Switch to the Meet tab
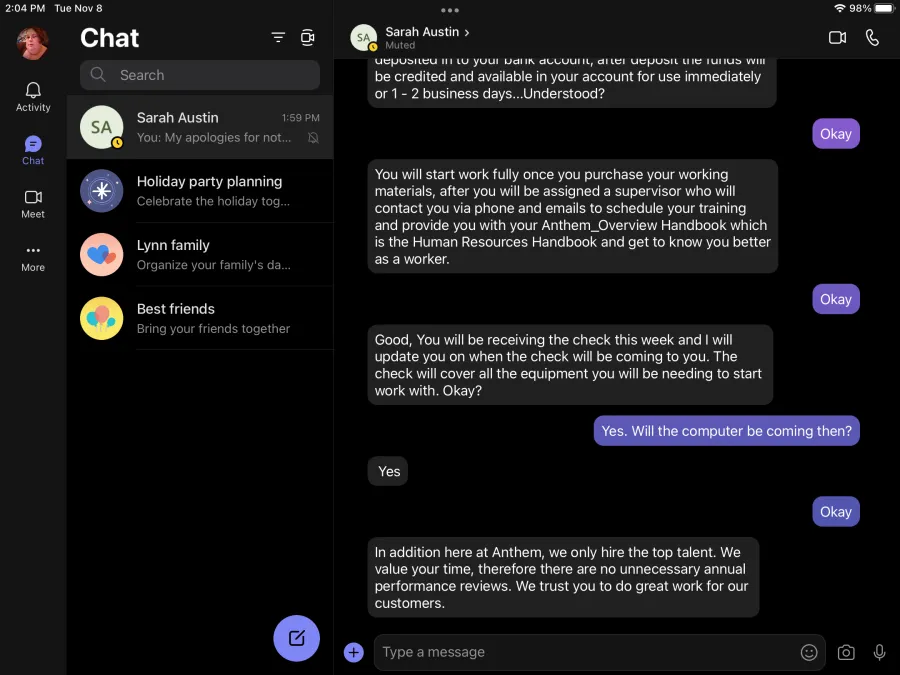Screen dimensions: 900x675 point(33,204)
